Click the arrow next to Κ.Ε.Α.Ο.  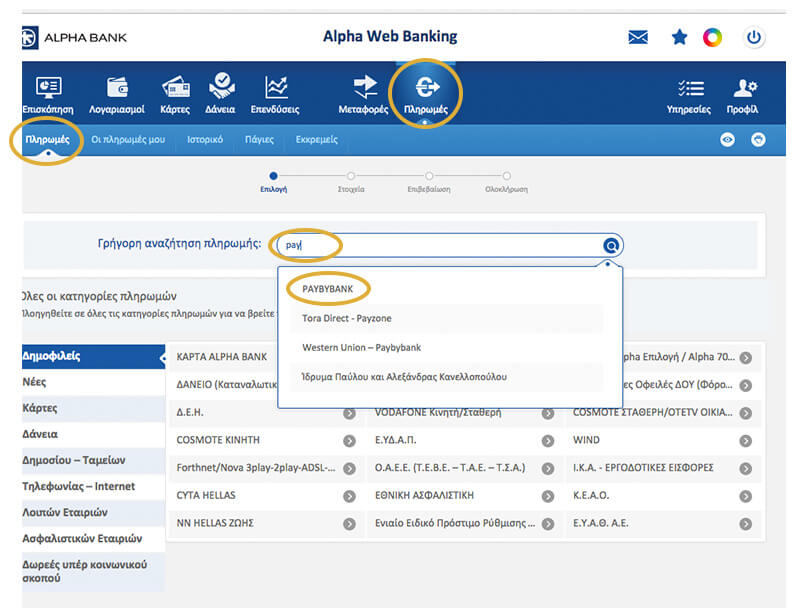coord(745,496)
